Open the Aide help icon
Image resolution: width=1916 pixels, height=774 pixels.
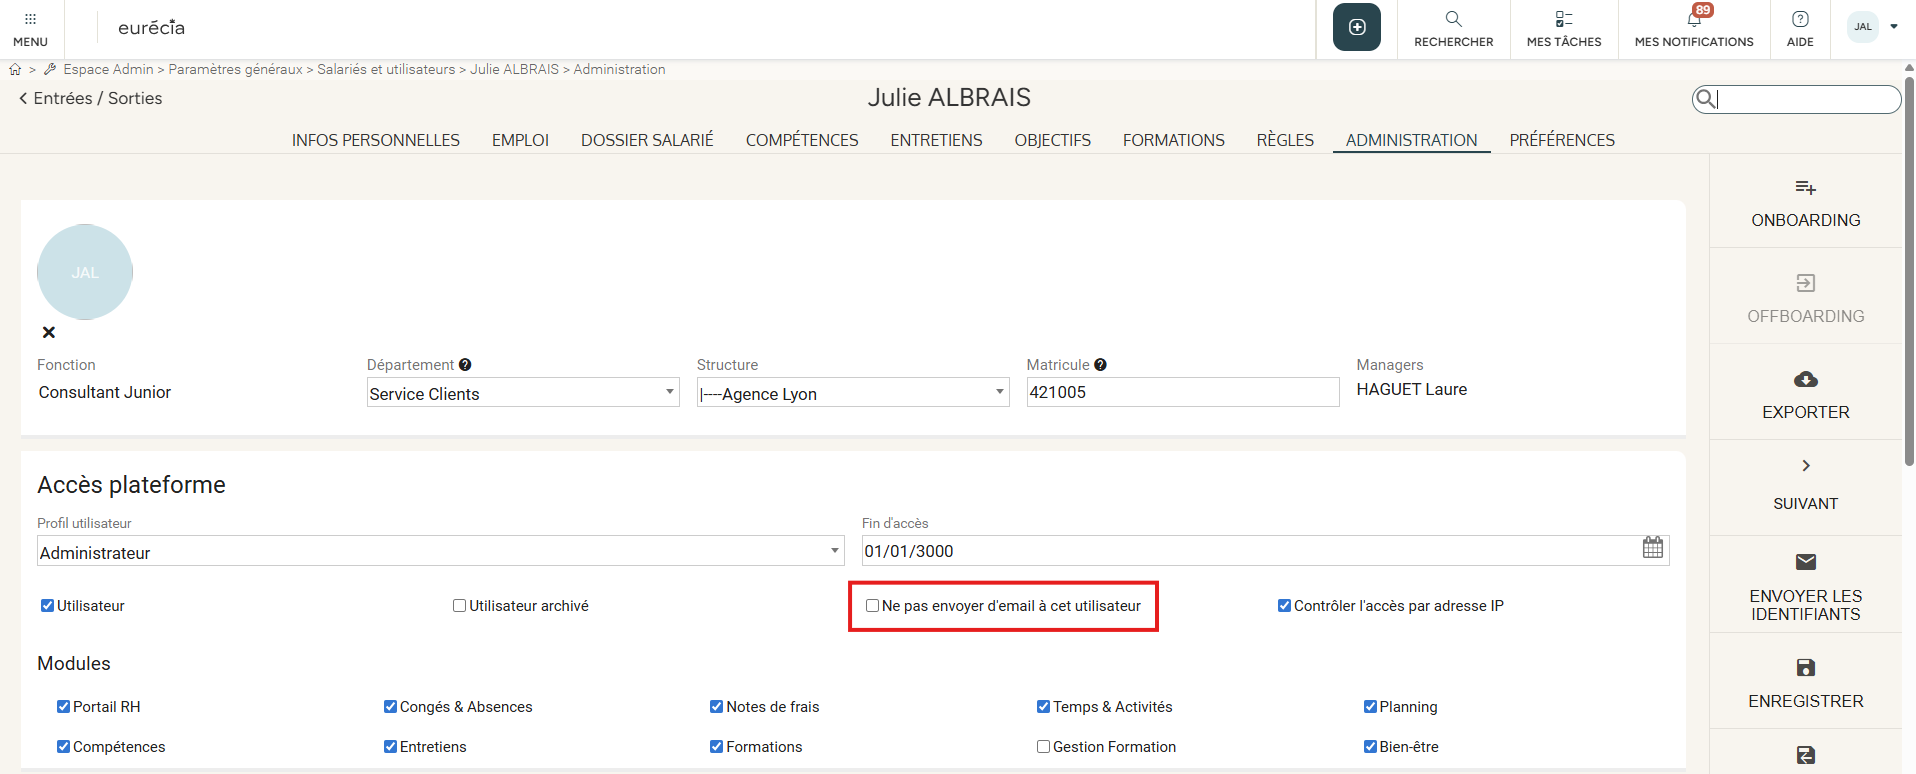(x=1800, y=19)
